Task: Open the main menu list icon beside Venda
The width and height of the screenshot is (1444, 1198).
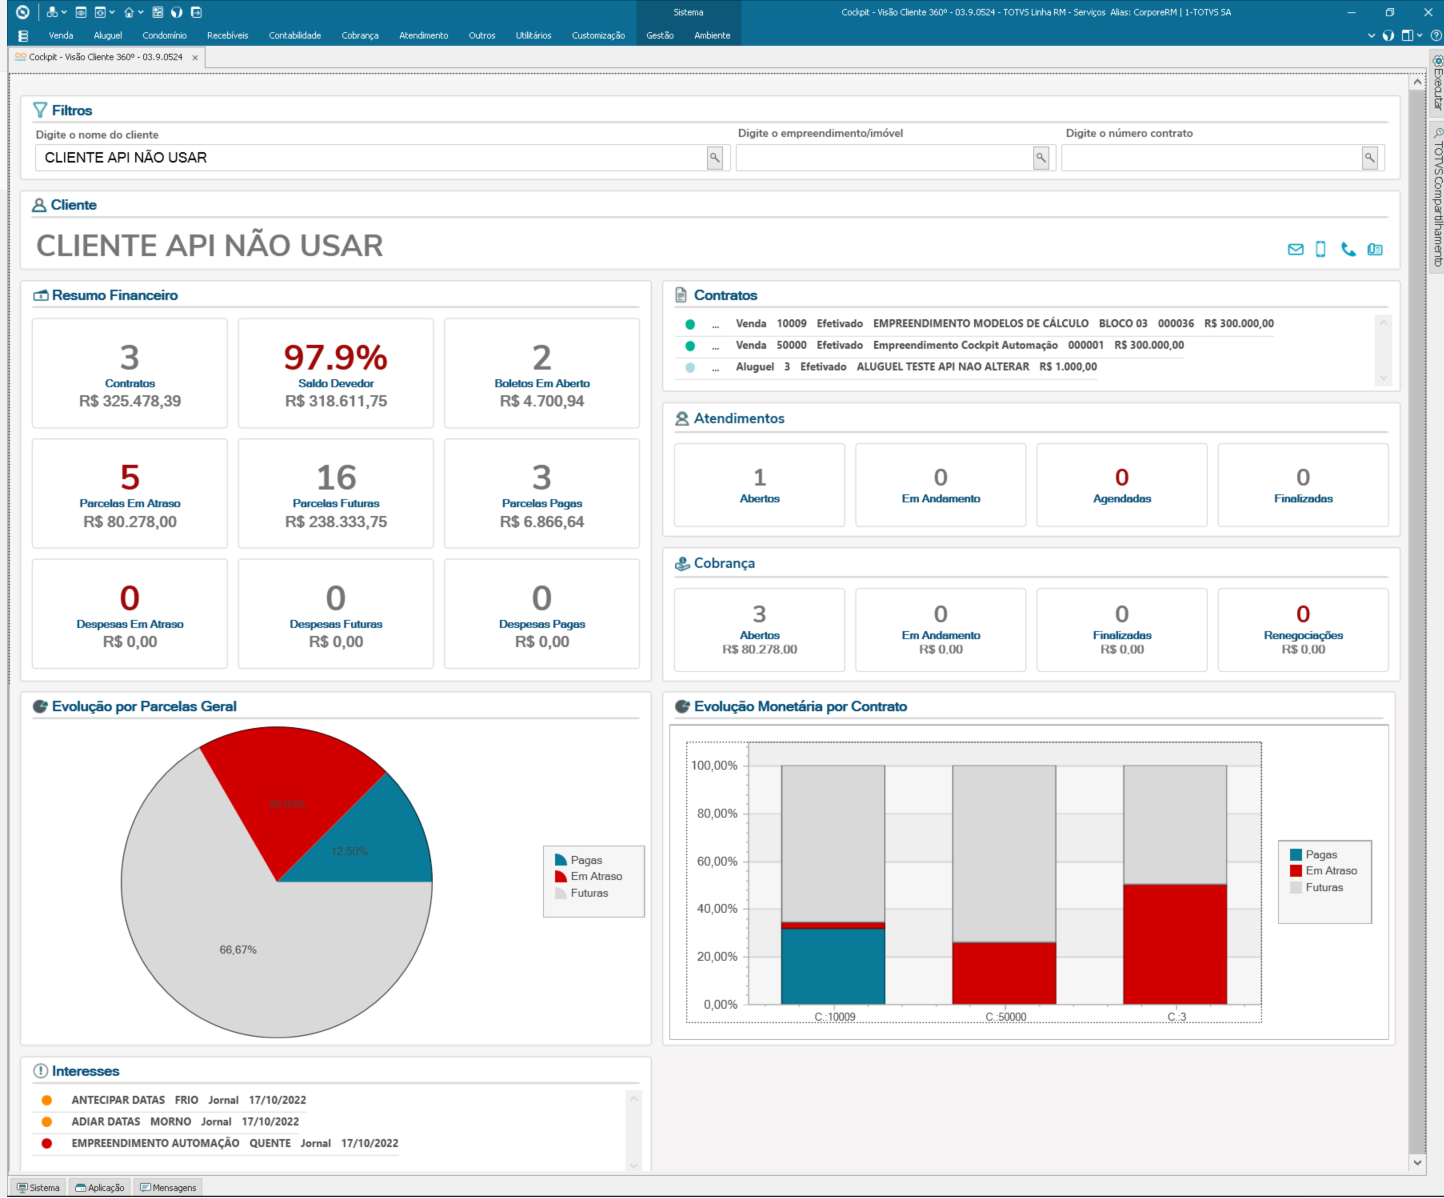Action: coord(23,35)
